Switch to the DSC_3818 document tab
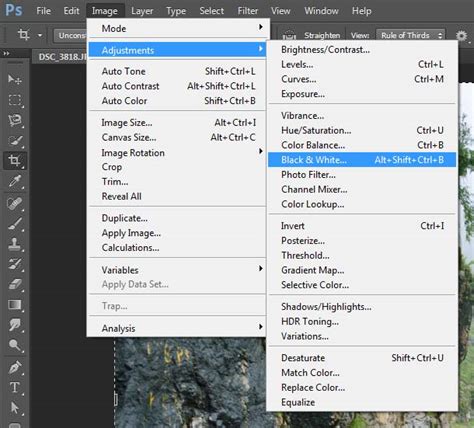This screenshot has height=428, width=474. [60, 57]
